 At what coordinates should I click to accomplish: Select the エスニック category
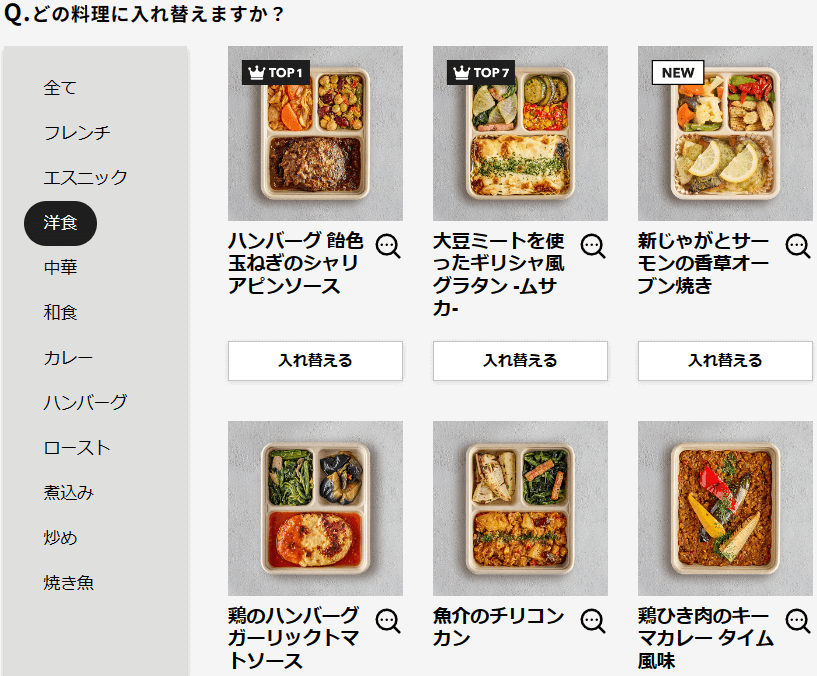tap(85, 177)
